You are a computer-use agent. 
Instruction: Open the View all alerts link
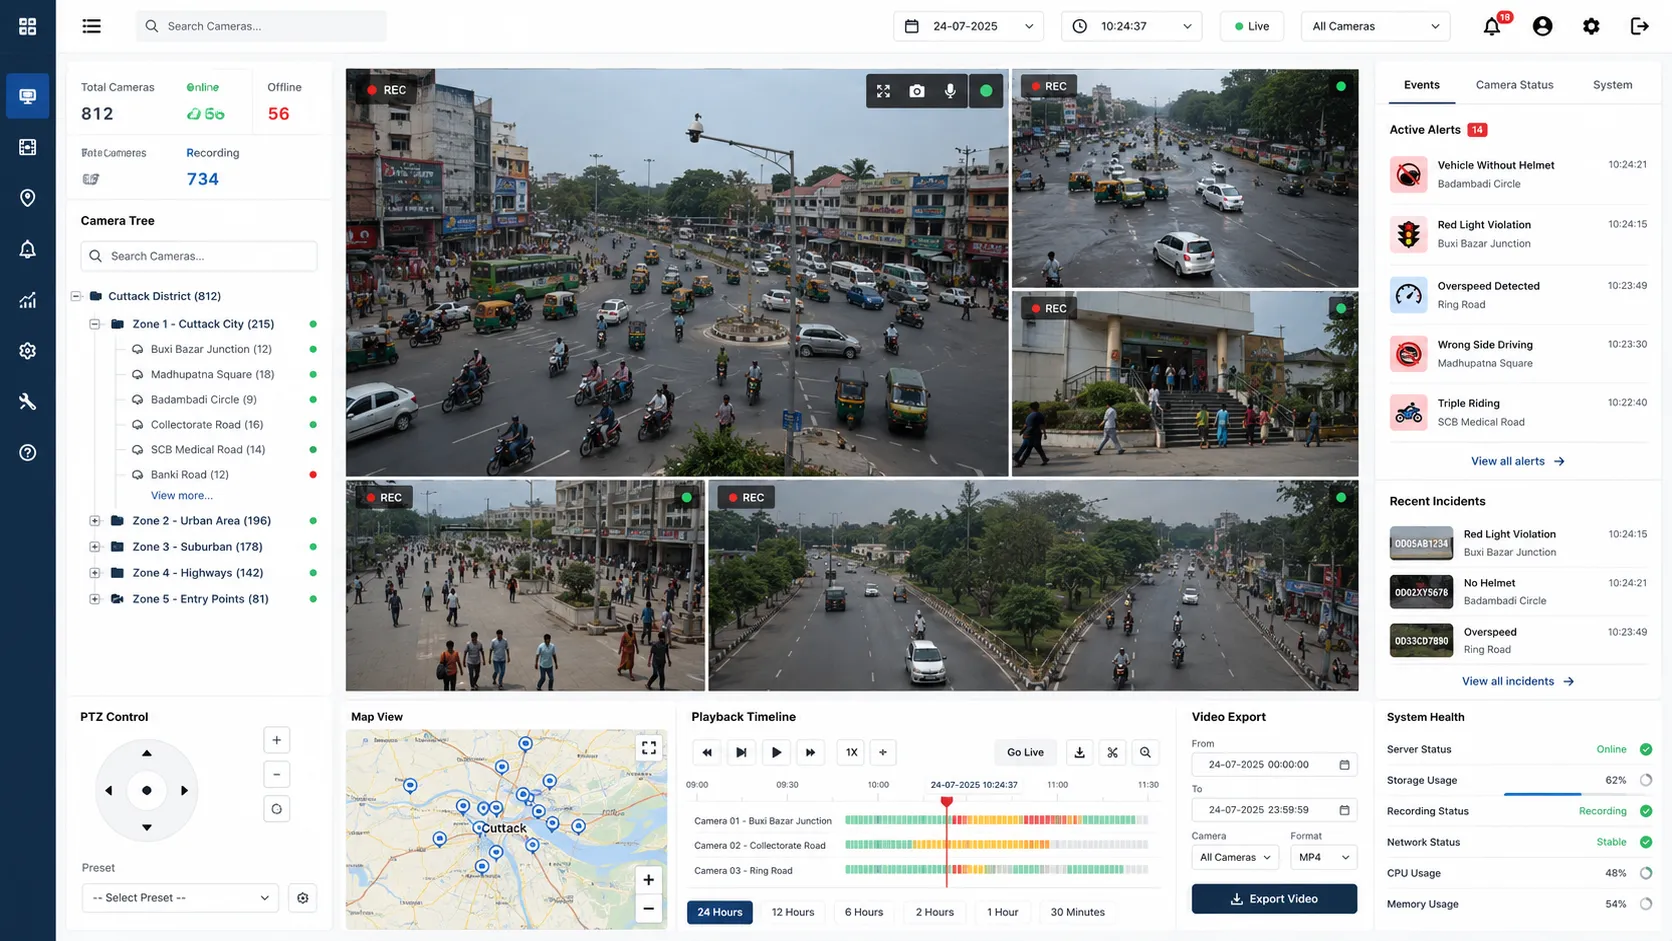(1517, 461)
